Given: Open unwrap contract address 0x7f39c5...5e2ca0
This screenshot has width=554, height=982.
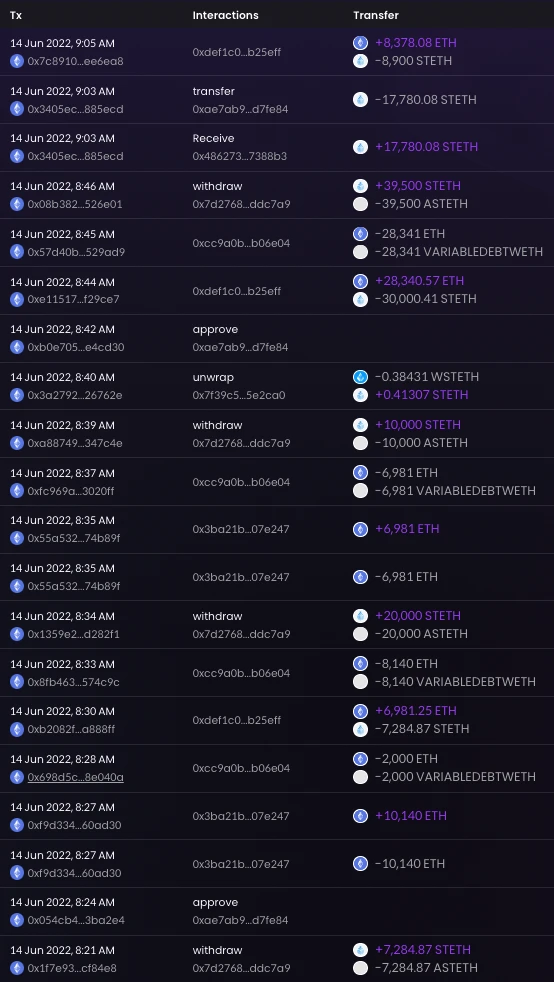Looking at the screenshot, I should click(239, 395).
